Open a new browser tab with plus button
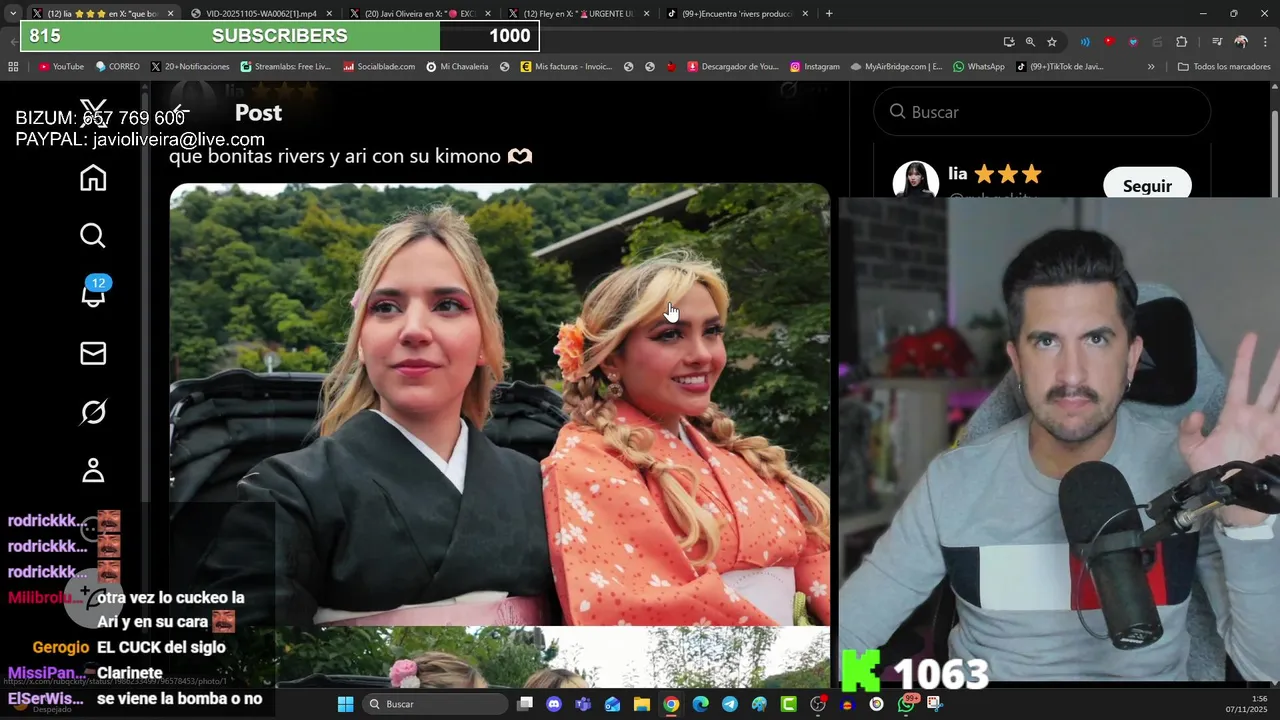Screen dimensions: 1280x720 [x=829, y=14]
